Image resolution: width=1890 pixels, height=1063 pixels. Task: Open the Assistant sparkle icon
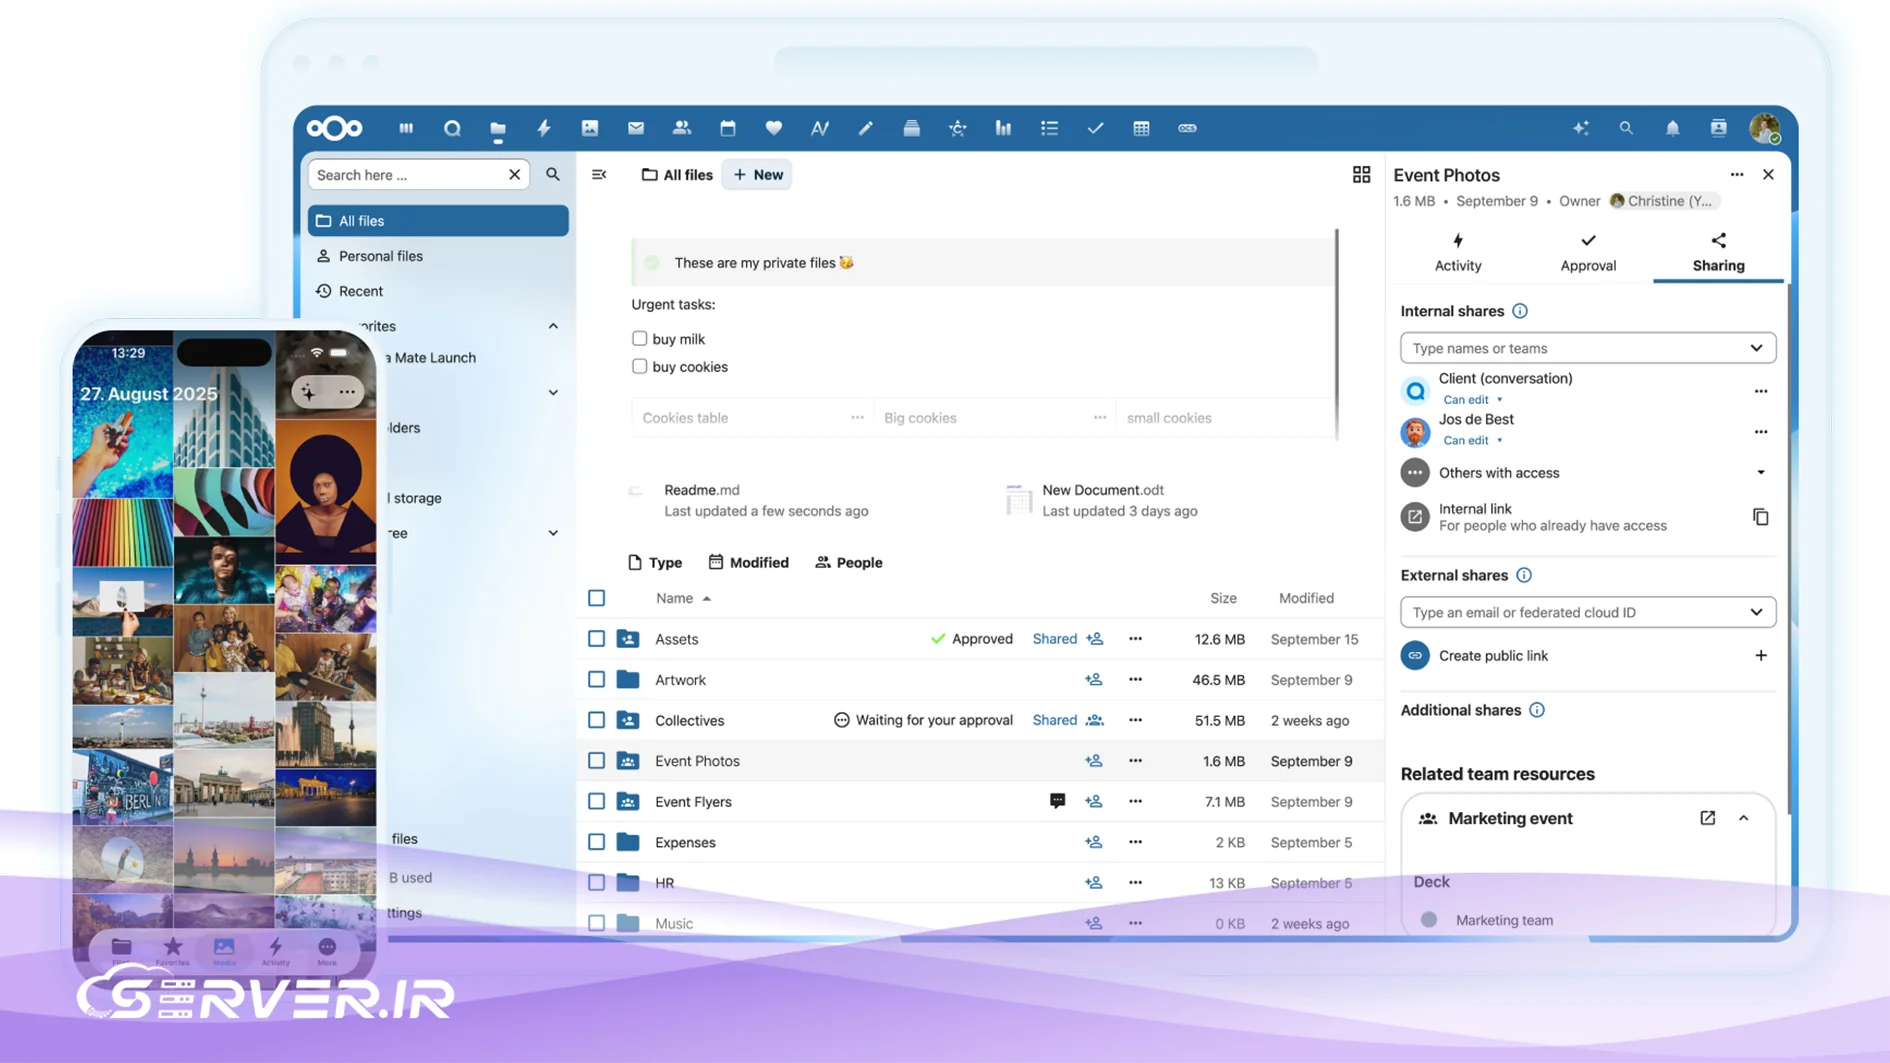point(1581,128)
